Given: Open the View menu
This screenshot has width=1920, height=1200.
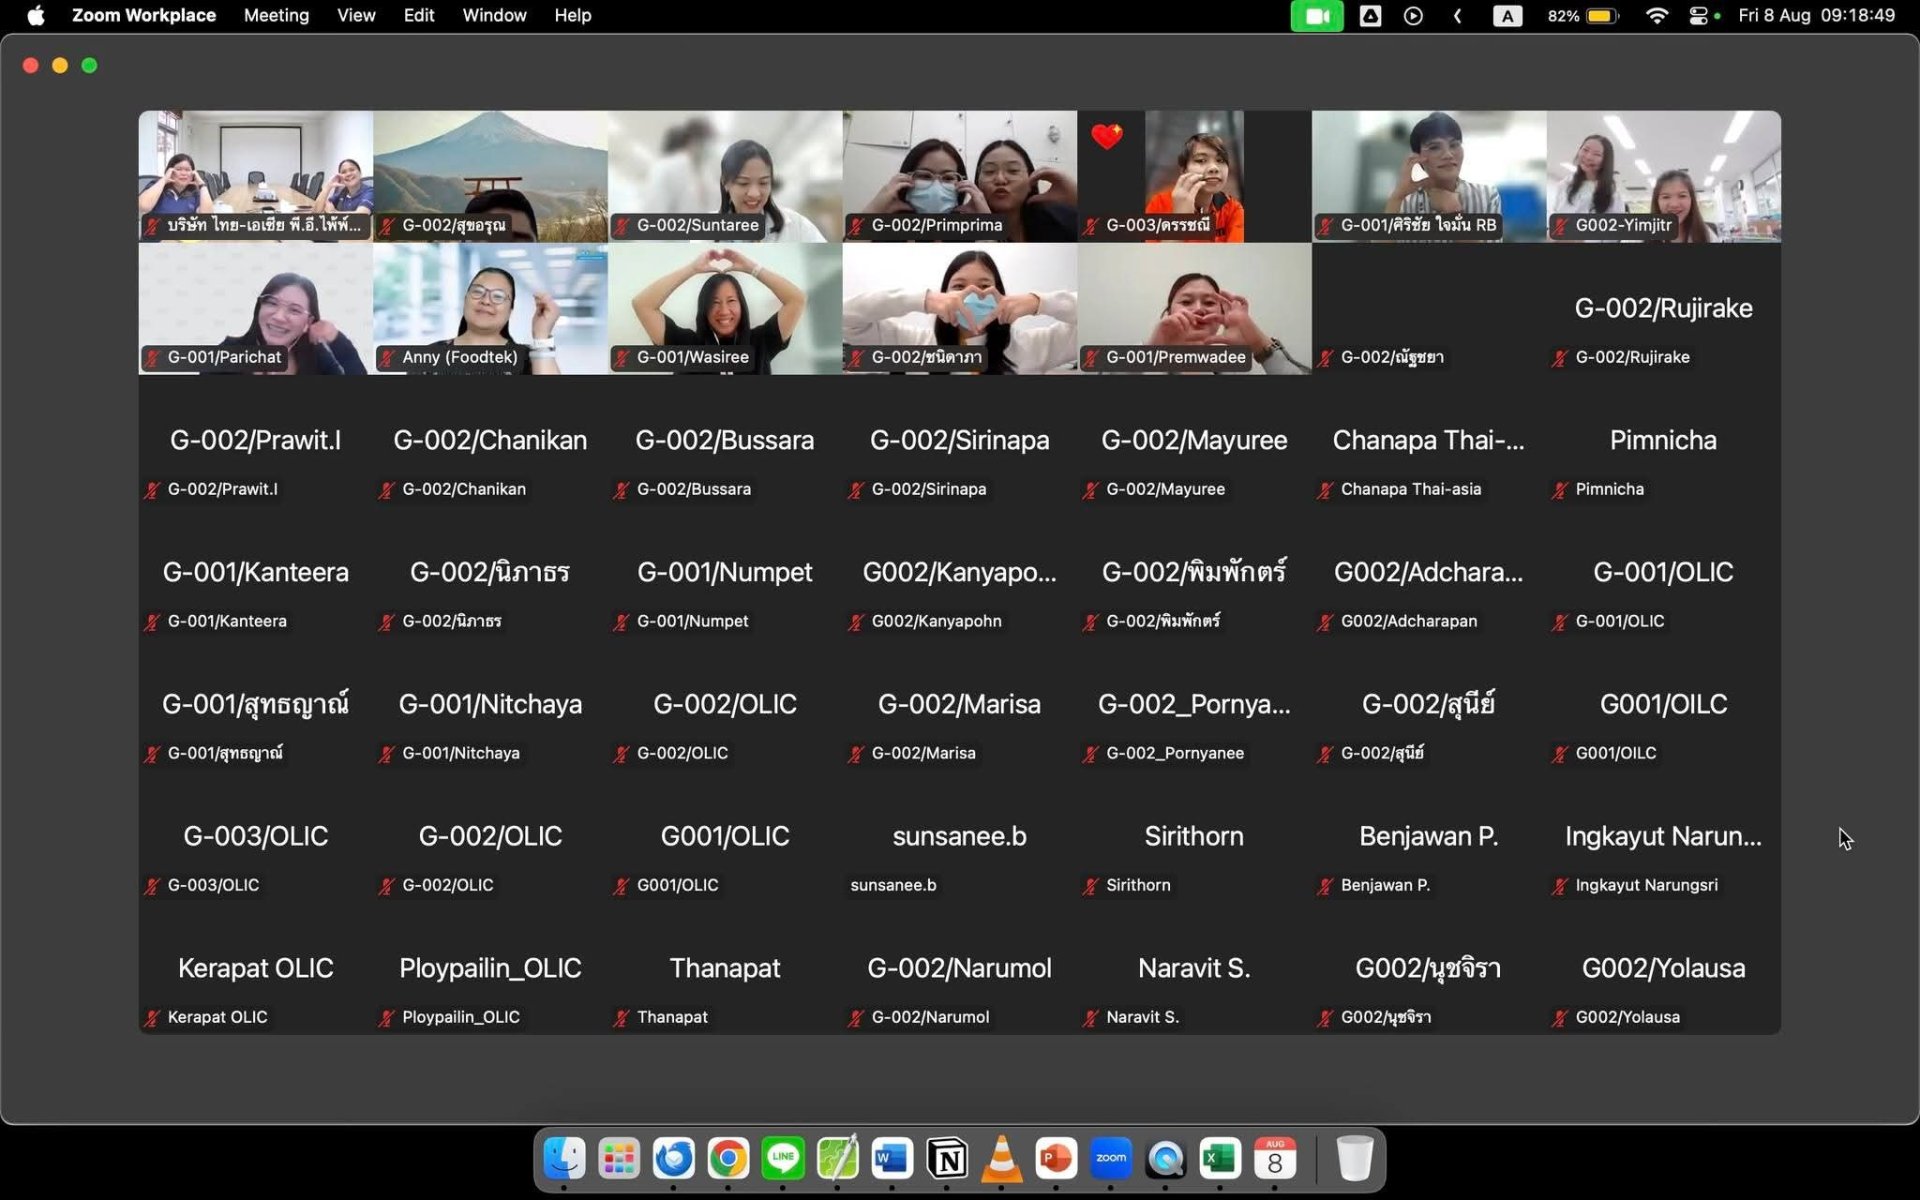Looking at the screenshot, I should (356, 16).
